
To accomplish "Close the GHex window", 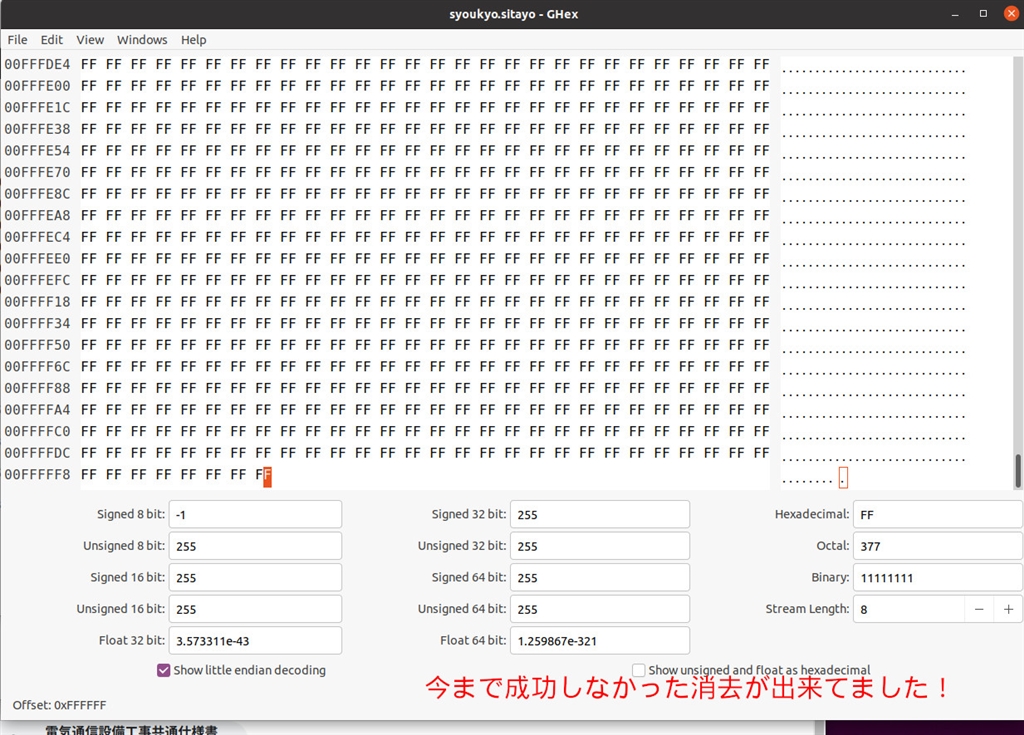I will [x=1011, y=14].
